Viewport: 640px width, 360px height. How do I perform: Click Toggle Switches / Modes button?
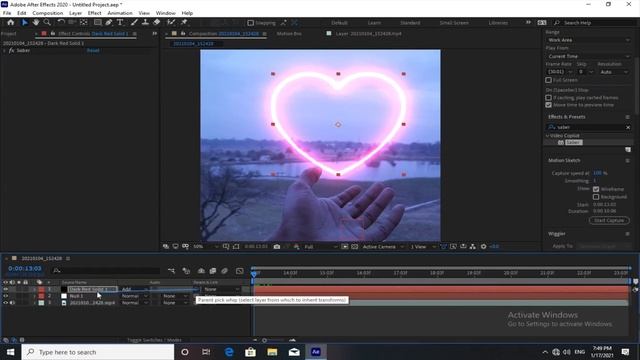point(154,340)
